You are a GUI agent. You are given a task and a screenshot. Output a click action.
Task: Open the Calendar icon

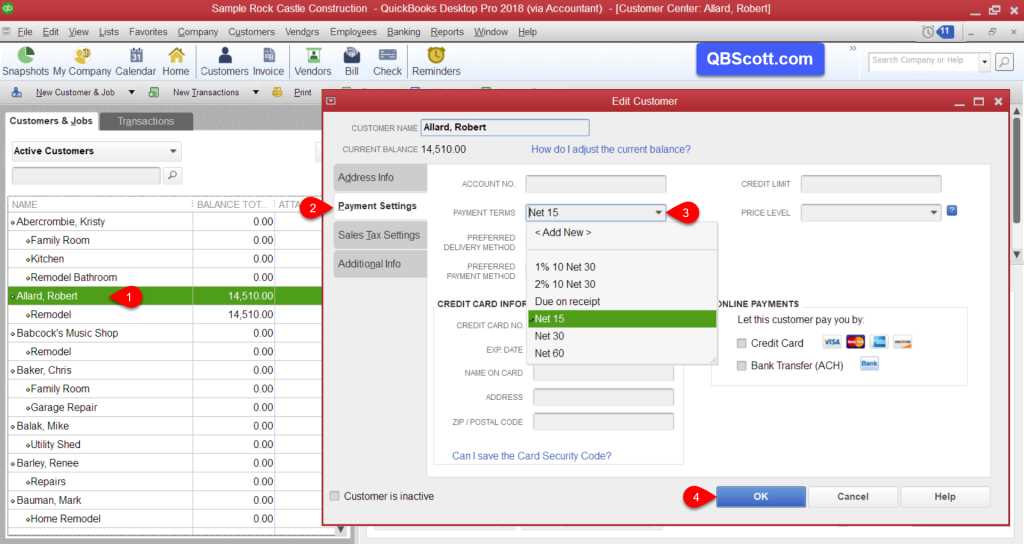point(136,62)
